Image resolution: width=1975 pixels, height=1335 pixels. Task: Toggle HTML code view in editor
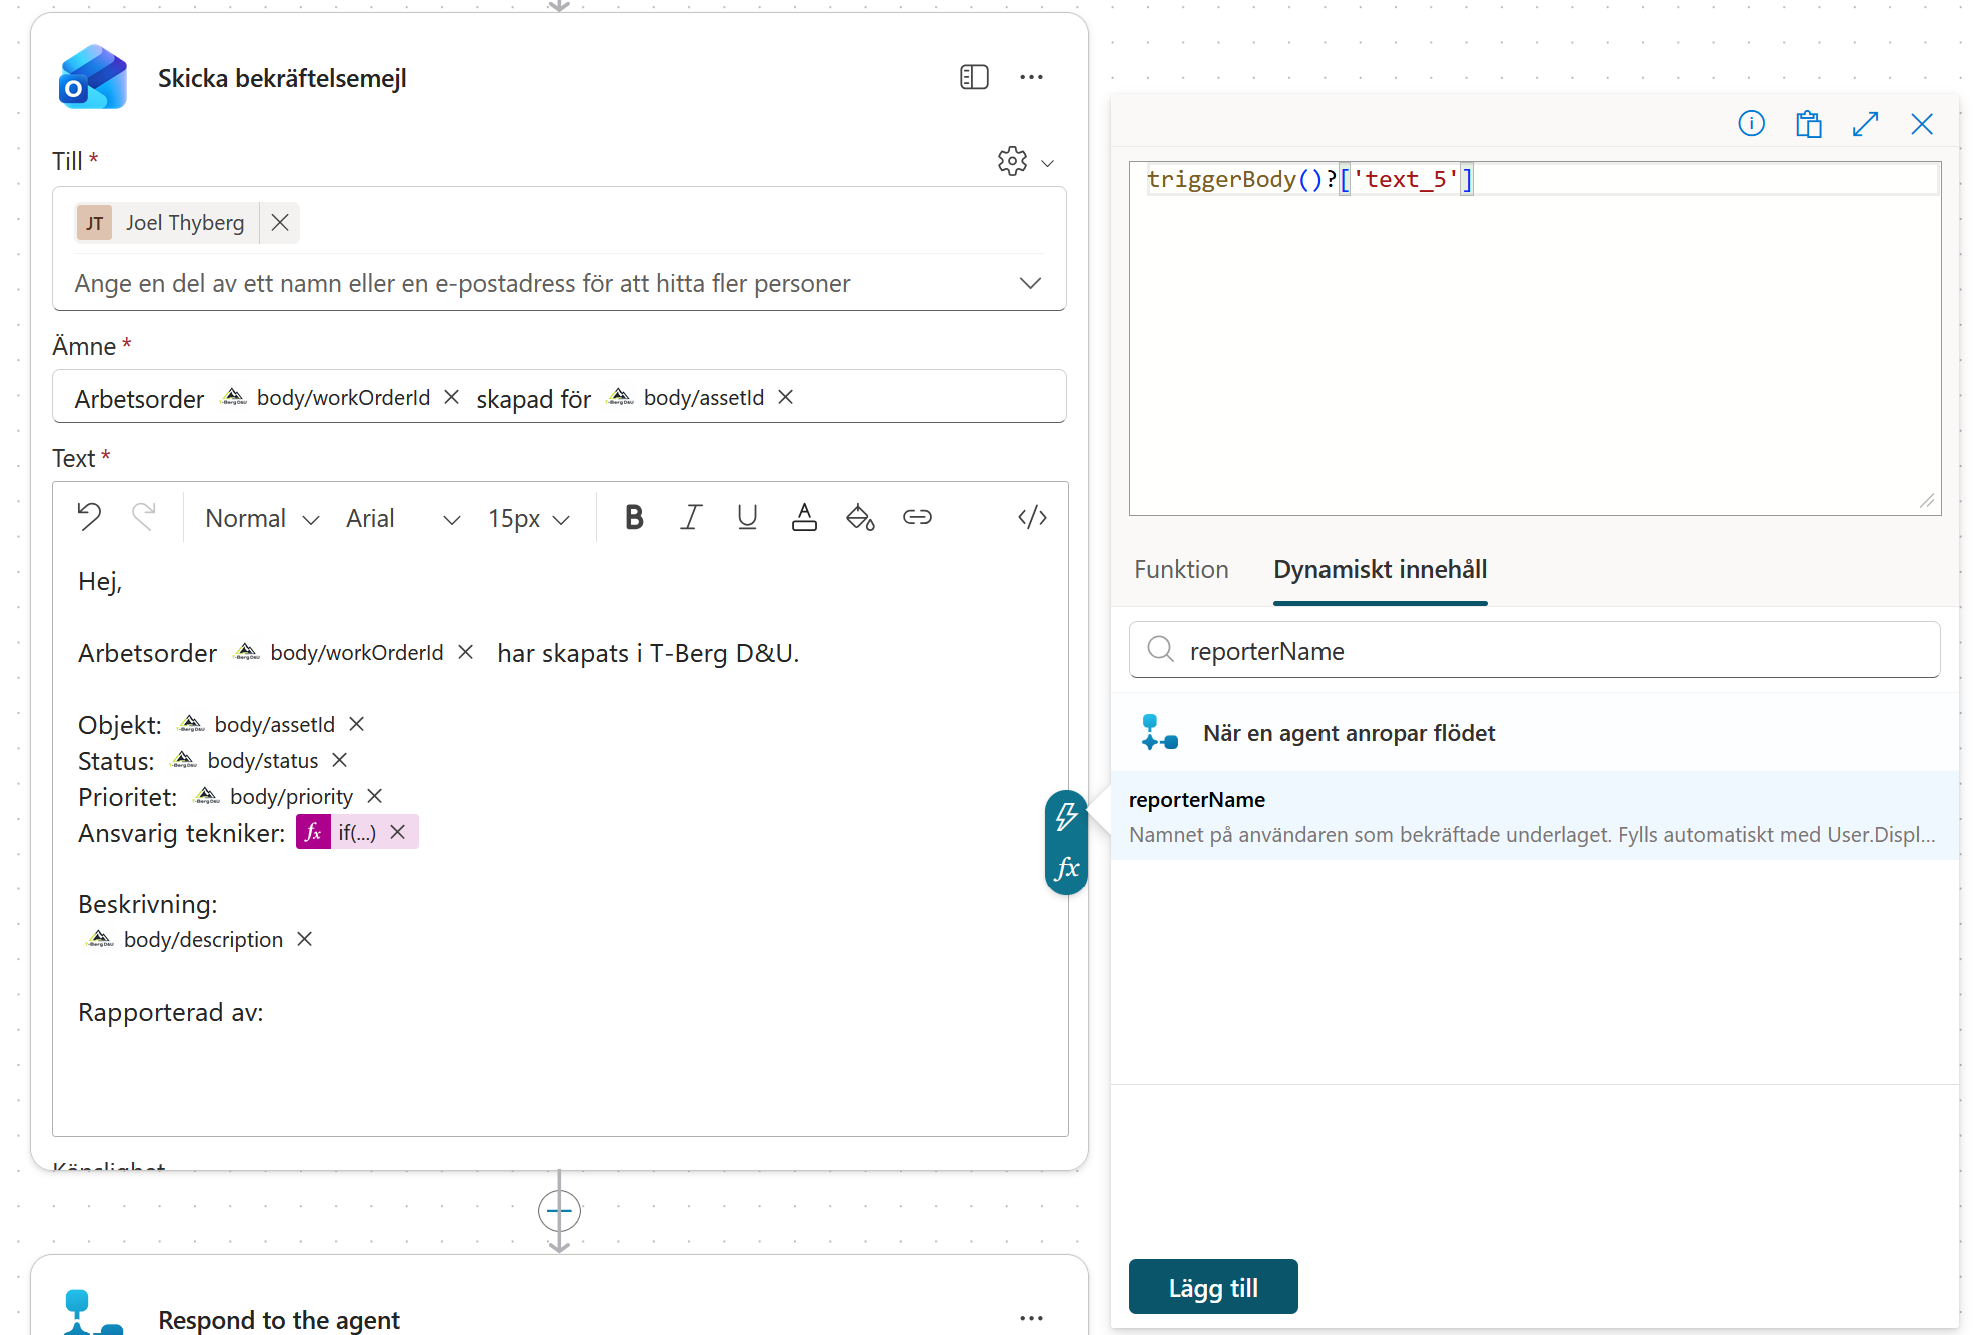pos(1032,517)
